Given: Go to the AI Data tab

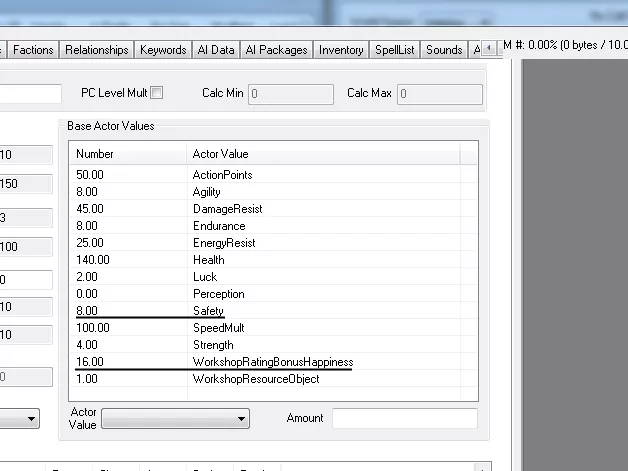Looking at the screenshot, I should coord(216,50).
